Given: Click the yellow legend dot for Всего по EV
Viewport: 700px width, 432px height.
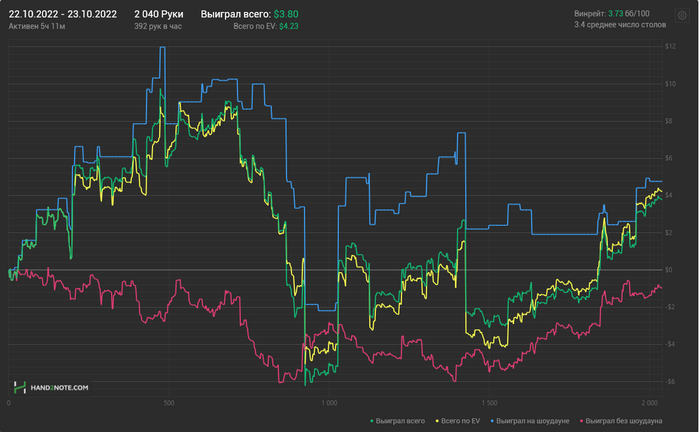Looking at the screenshot, I should [x=435, y=421].
